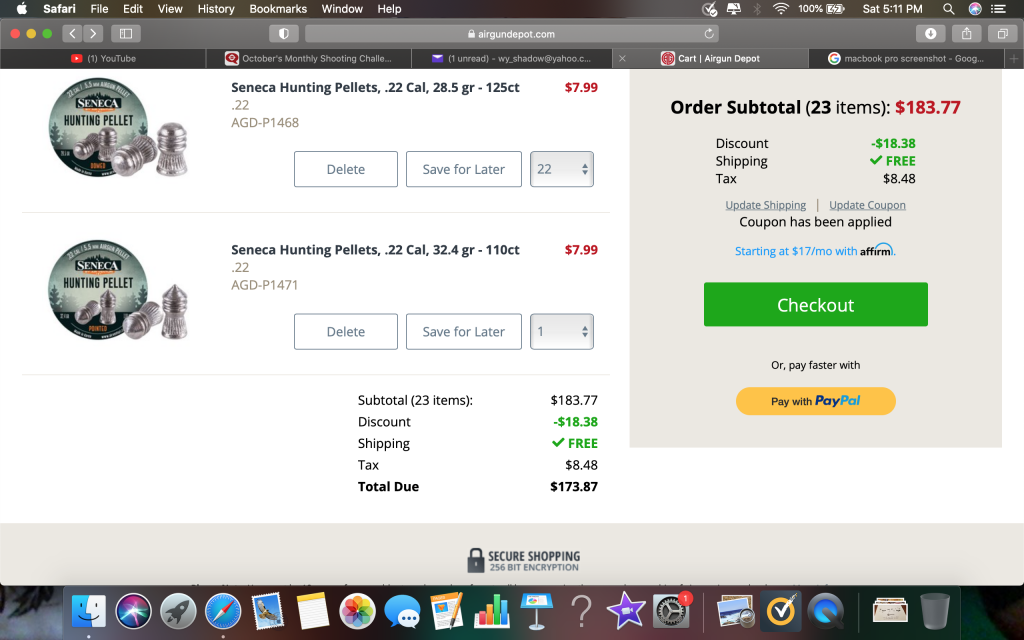
Task: Delete the 32.4 gr Seneca pellets
Action: coord(345,332)
